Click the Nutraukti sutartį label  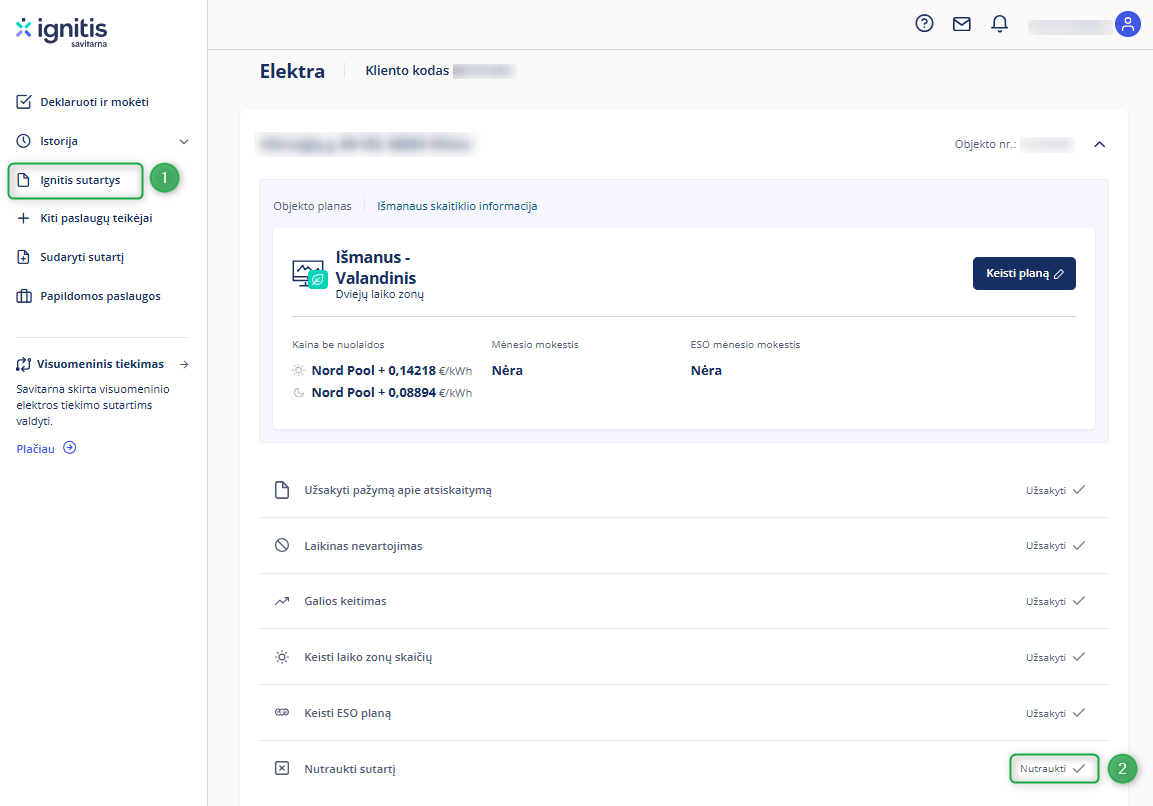coord(349,768)
